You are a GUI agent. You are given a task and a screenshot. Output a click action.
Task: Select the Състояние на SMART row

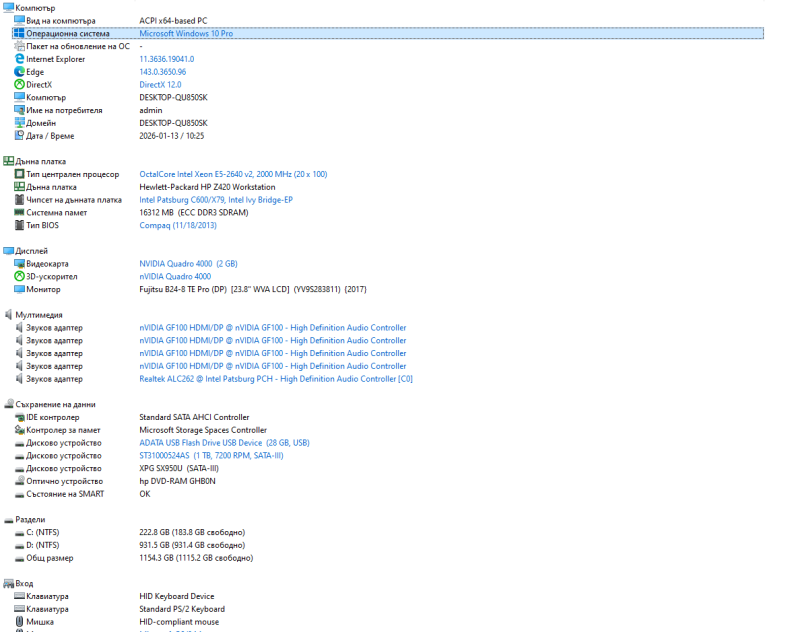pyautogui.click(x=65, y=494)
